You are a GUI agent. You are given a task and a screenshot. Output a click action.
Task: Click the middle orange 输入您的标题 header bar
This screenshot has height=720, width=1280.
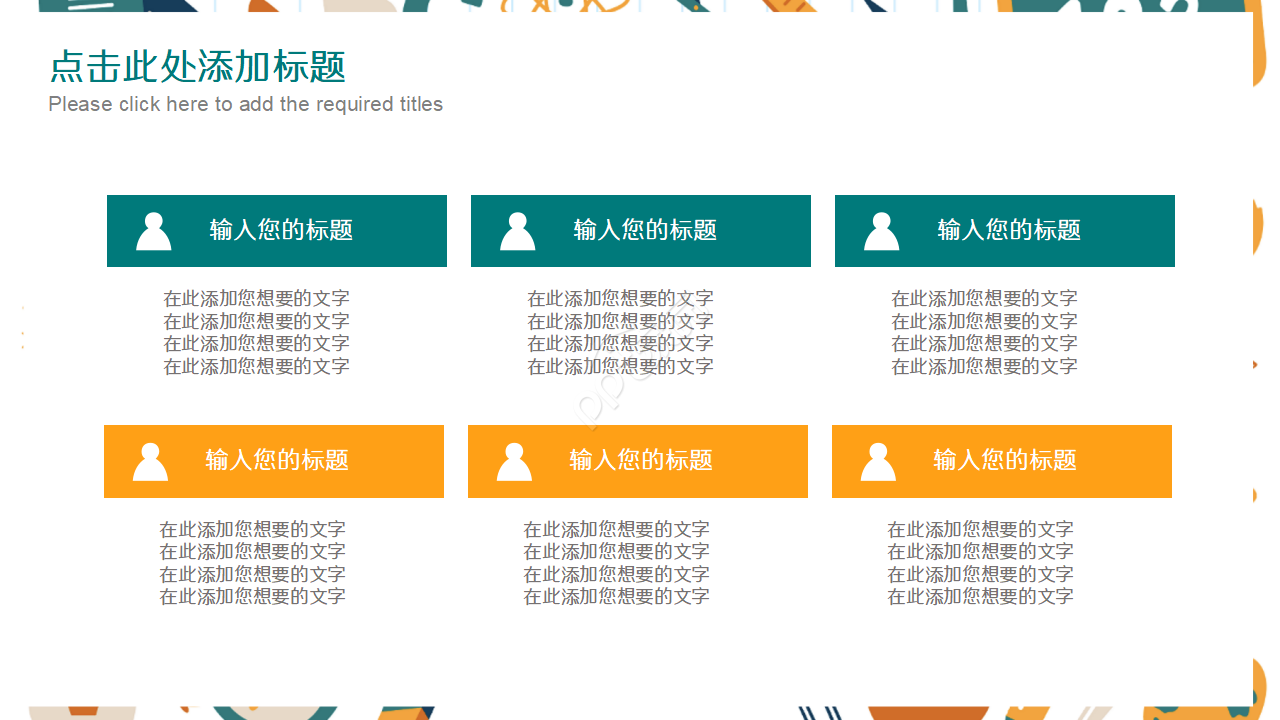pos(637,461)
